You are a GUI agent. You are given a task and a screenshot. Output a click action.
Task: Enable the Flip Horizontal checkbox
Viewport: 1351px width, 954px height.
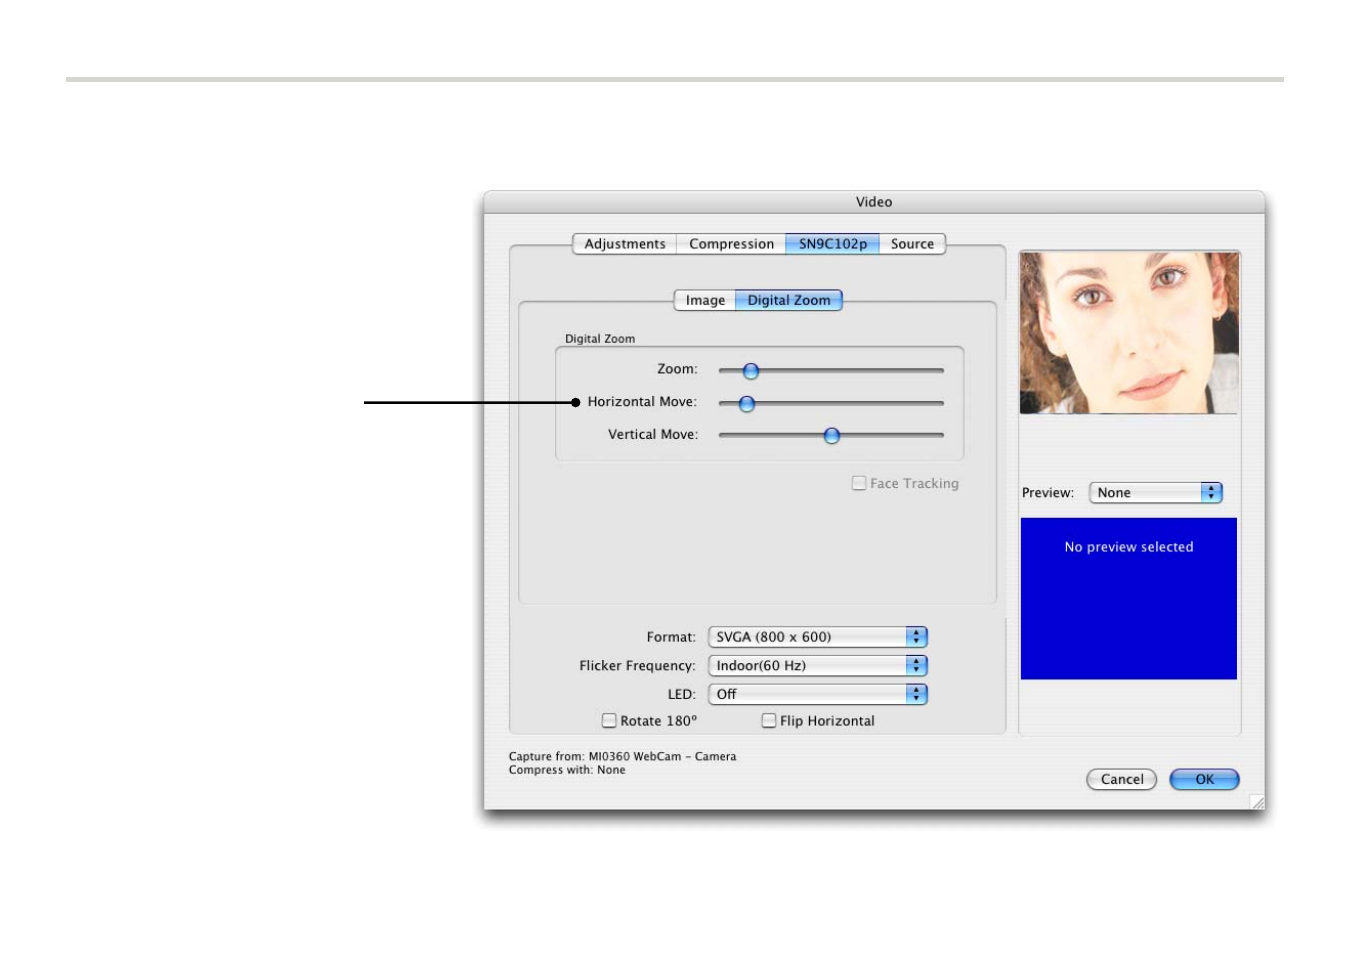coord(769,720)
